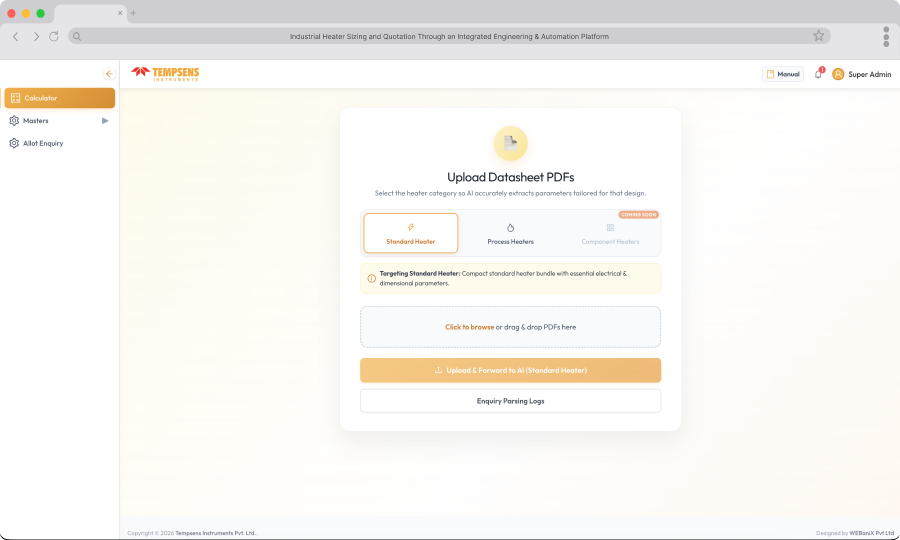Click the Masters gear icon
Screen dimensions: 900x540
tap(14, 121)
